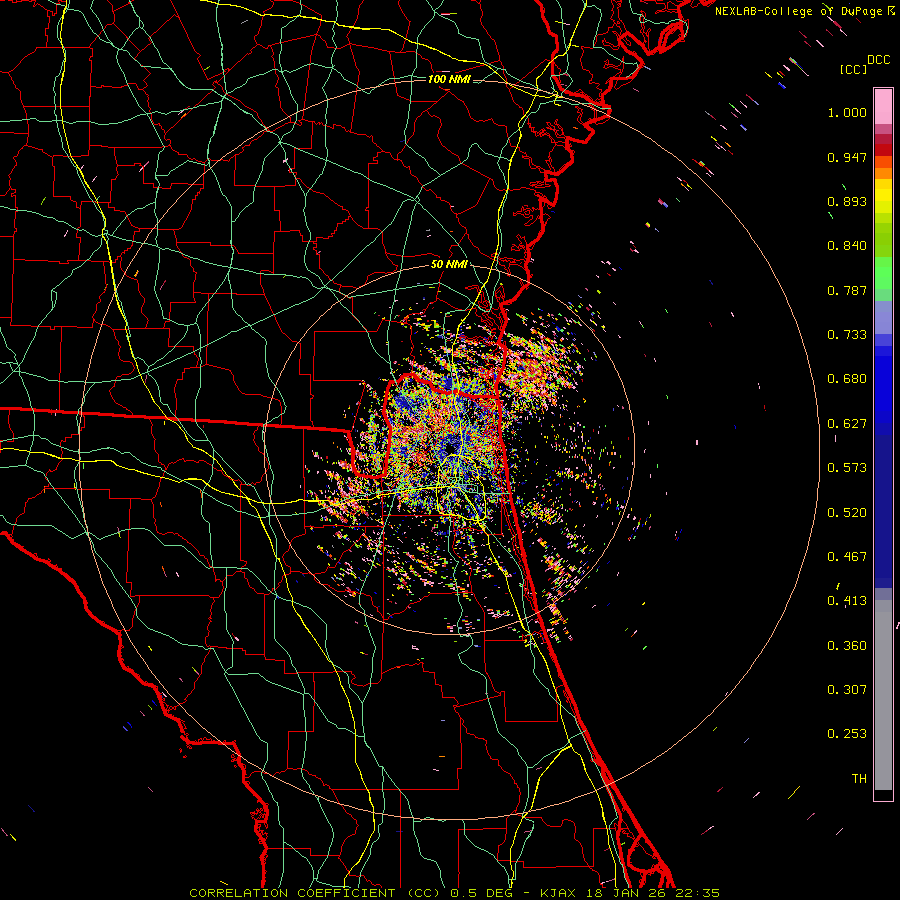The width and height of the screenshot is (900, 900).
Task: Click the 50 NMI range ring label
Action: (449, 265)
